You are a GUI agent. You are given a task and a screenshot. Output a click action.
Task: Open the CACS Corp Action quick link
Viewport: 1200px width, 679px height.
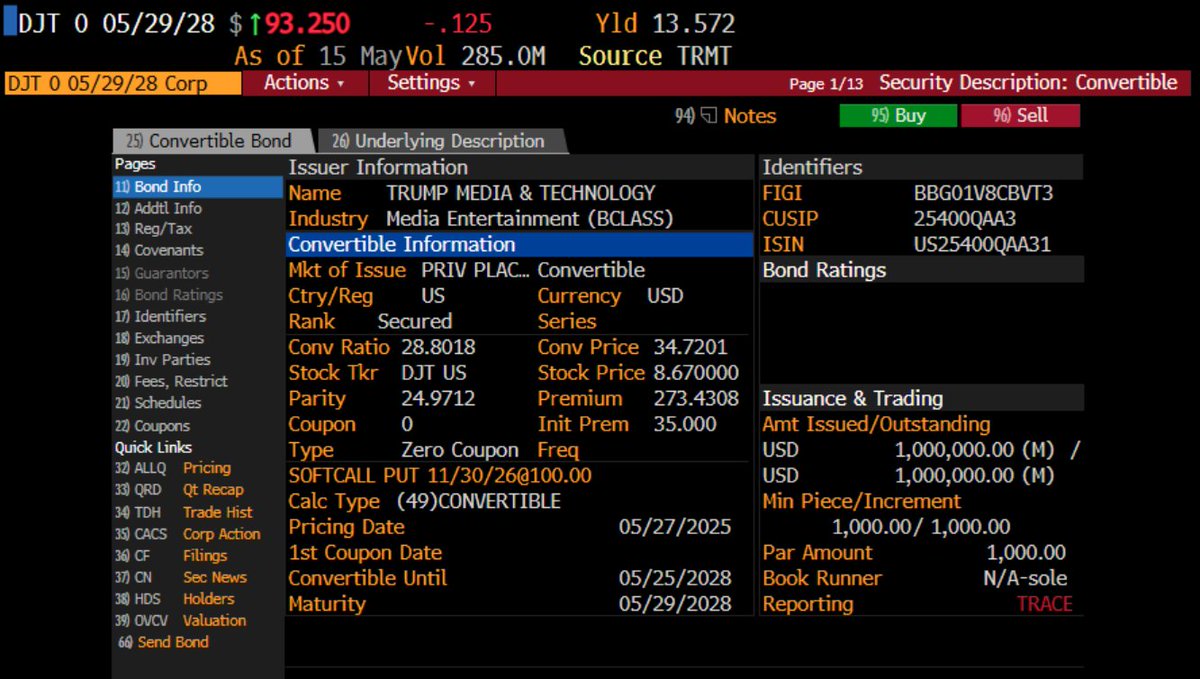pos(187,534)
